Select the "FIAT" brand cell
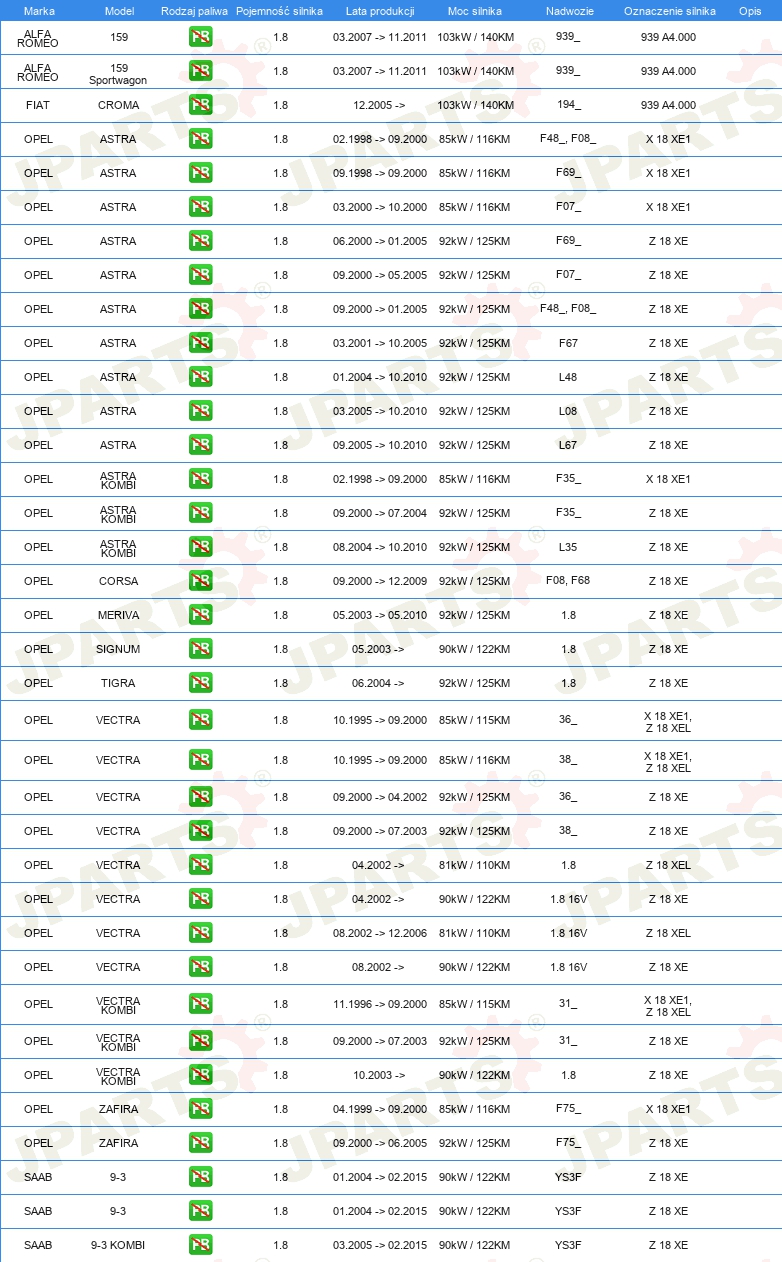 coord(39,105)
